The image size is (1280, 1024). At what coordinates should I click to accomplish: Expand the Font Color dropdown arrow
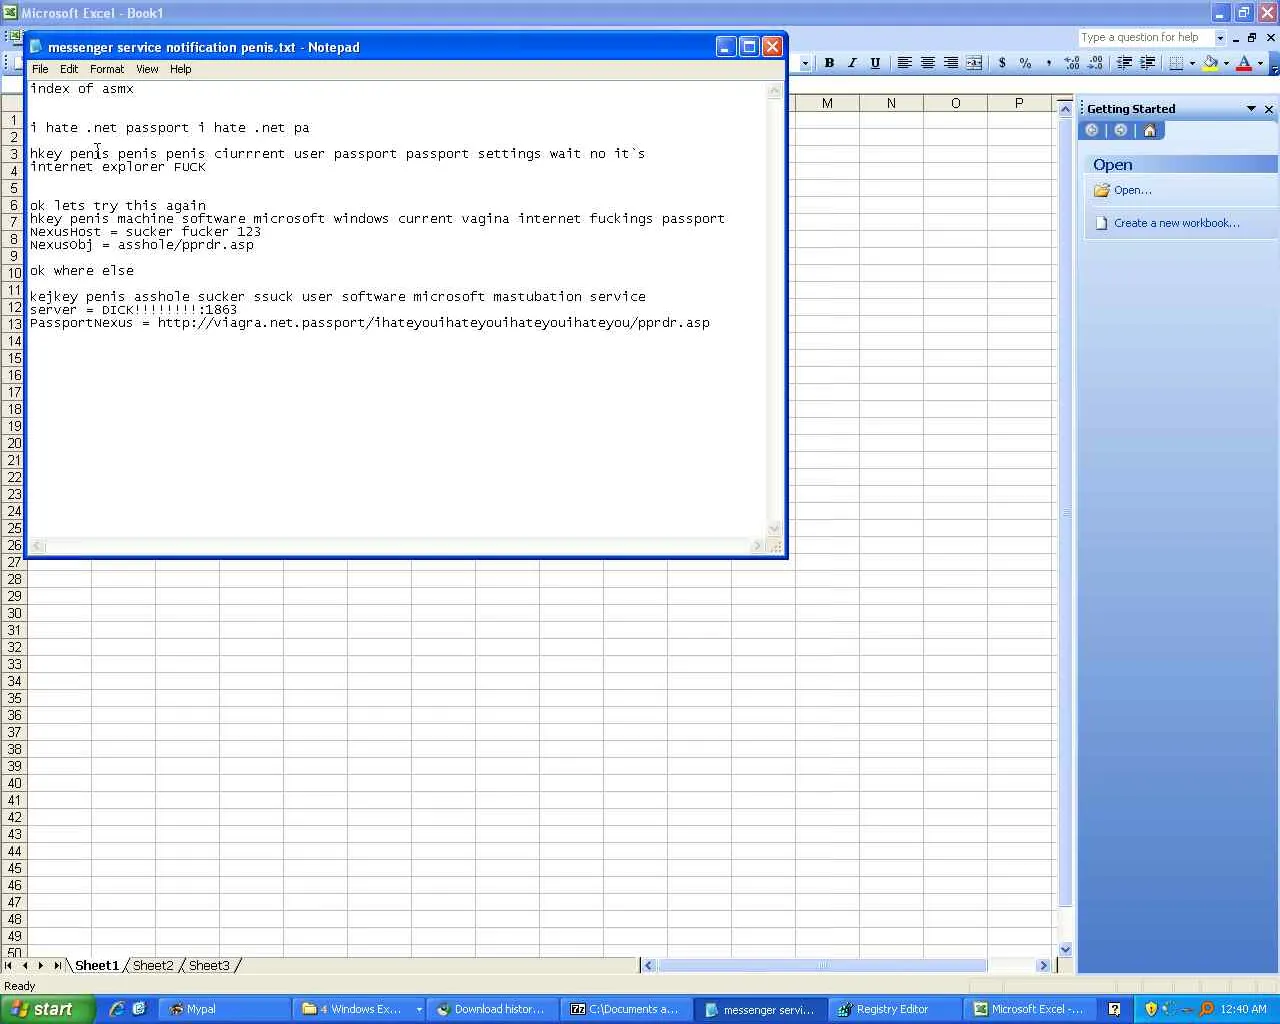[1260, 63]
